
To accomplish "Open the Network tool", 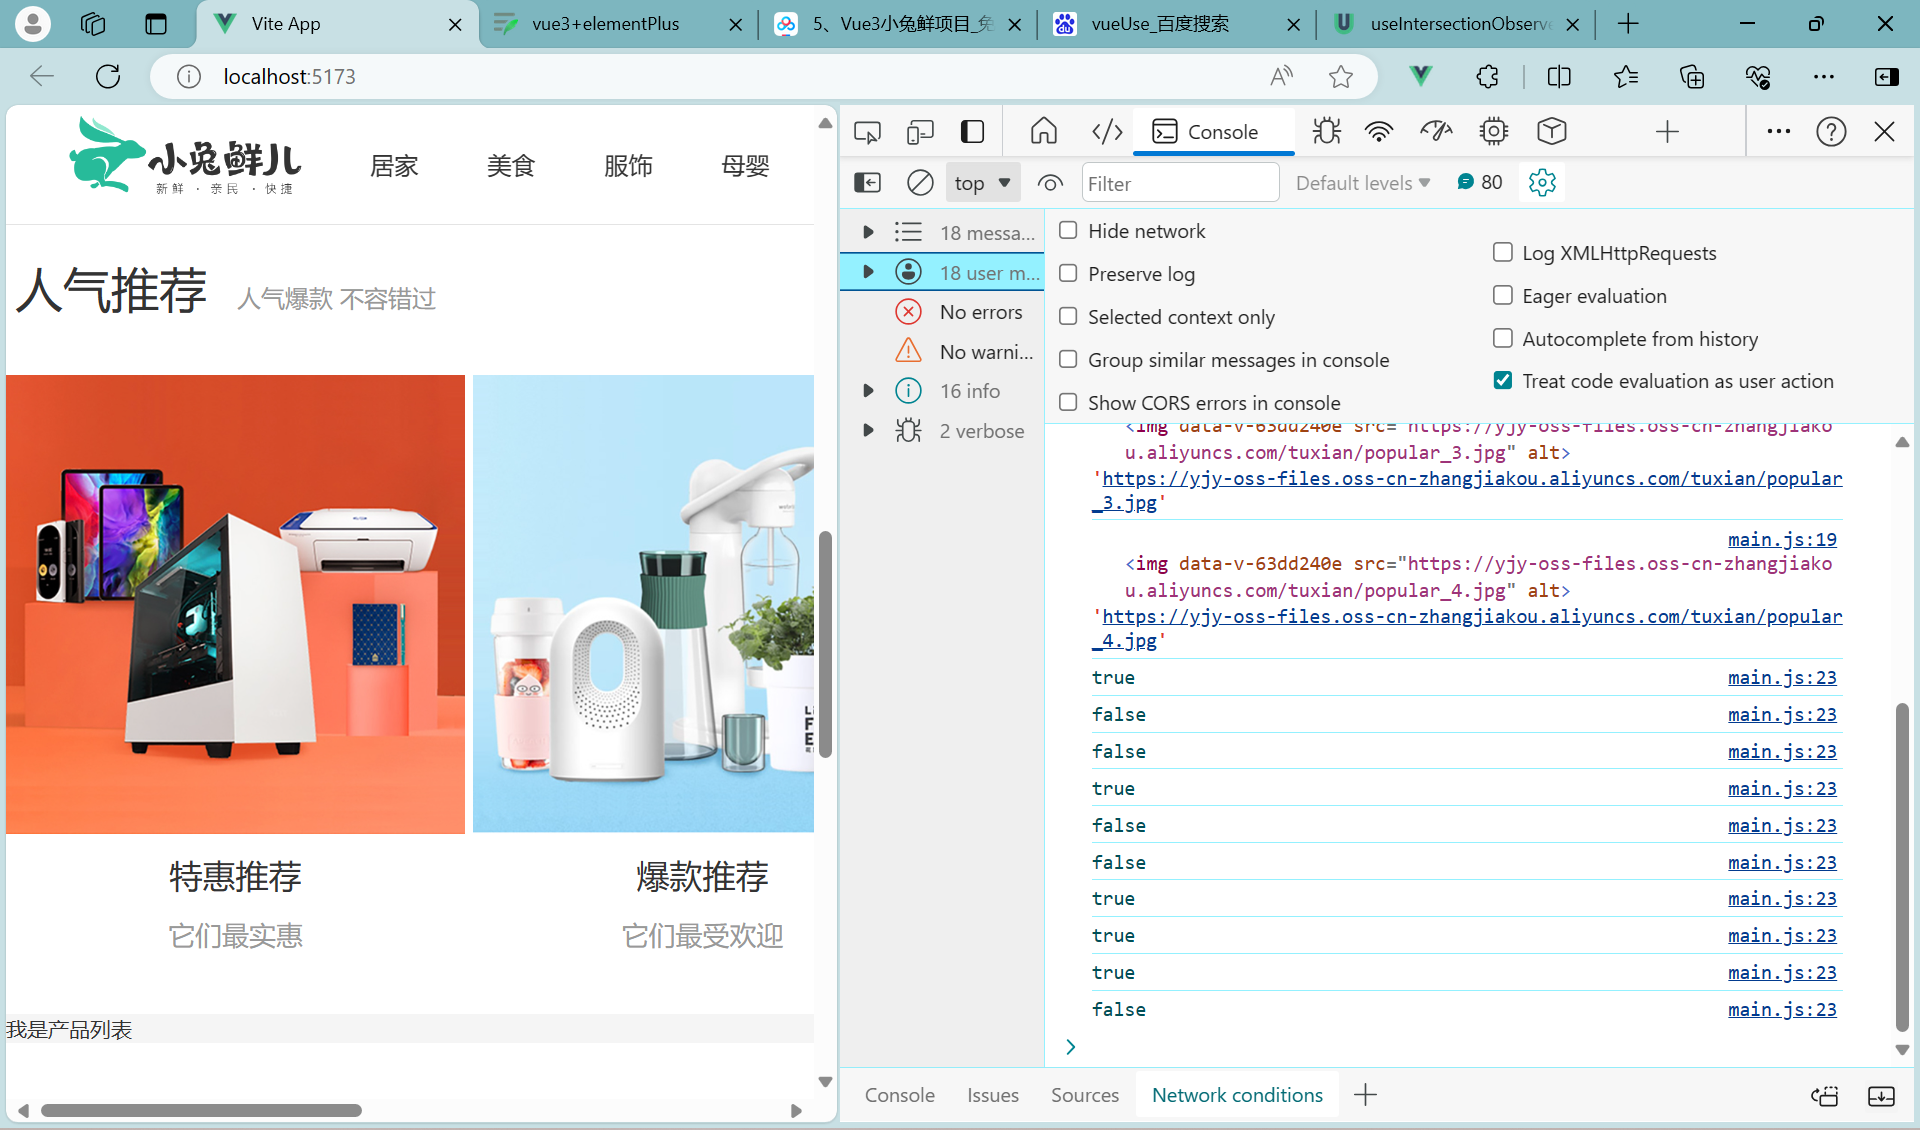I will 1379,131.
